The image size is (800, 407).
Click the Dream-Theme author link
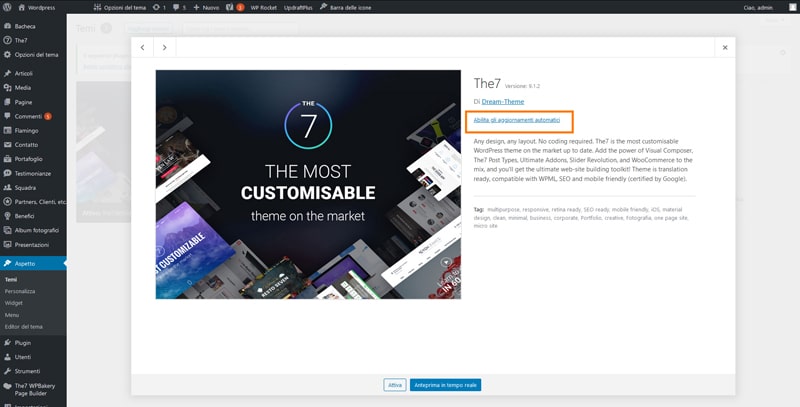click(503, 101)
